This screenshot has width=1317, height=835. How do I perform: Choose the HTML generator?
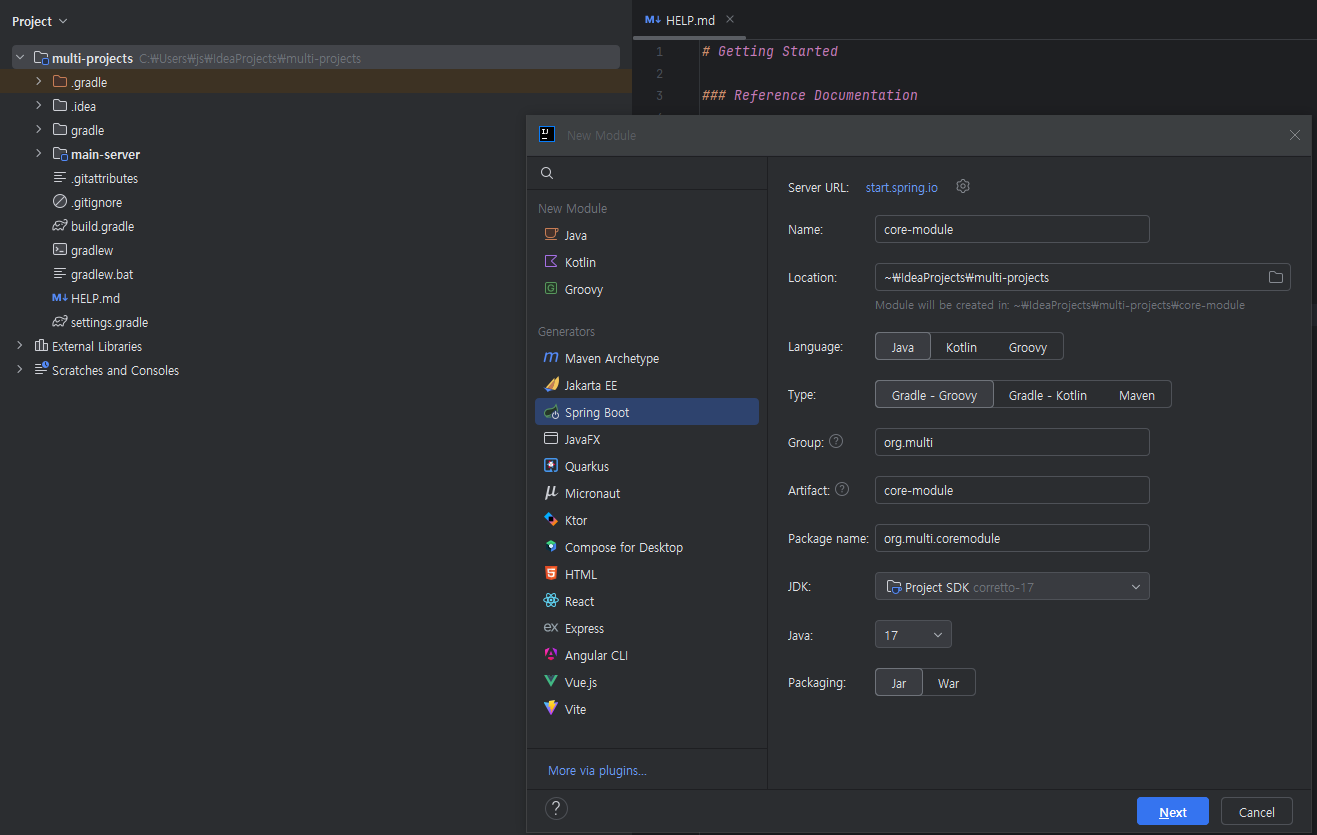pyautogui.click(x=647, y=574)
